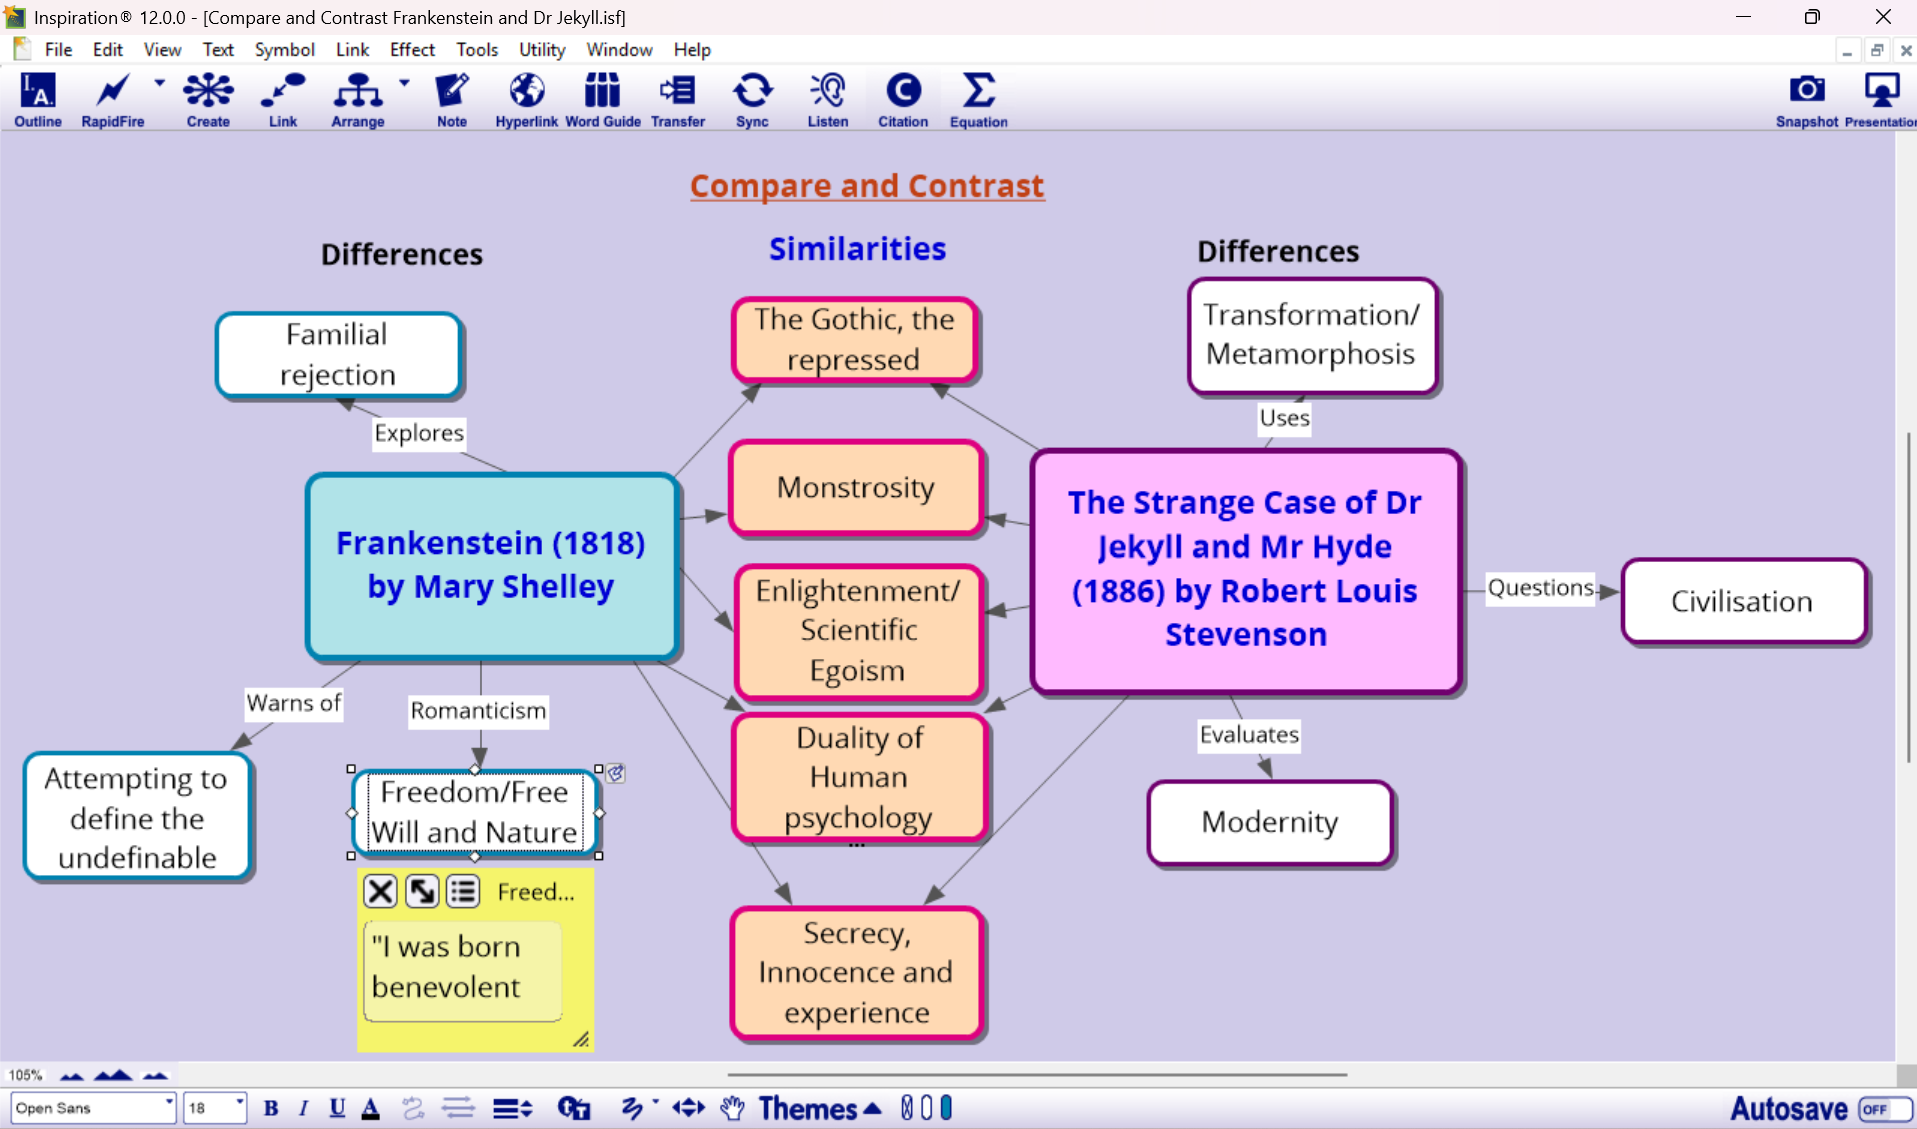The image size is (1917, 1129).
Task: Open the Equation editor
Action: 978,100
